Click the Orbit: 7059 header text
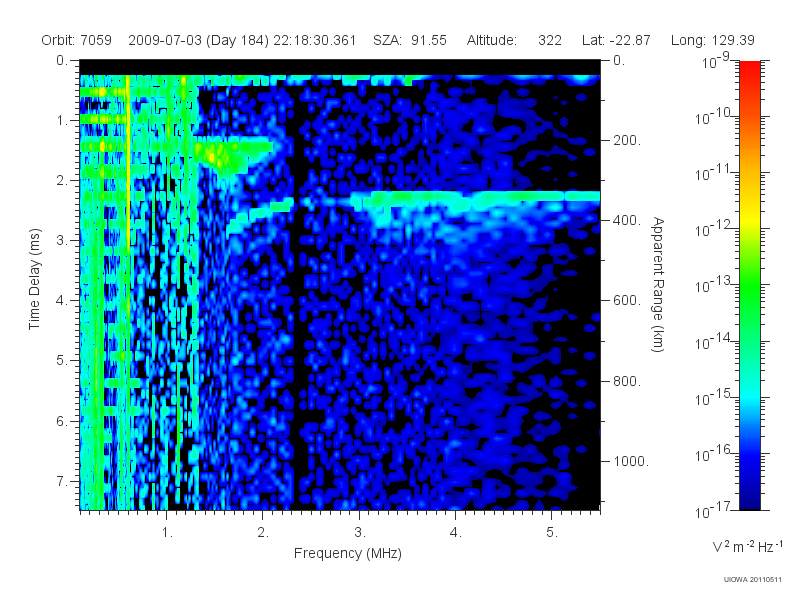Viewport: 800px width, 600px height. [77, 40]
